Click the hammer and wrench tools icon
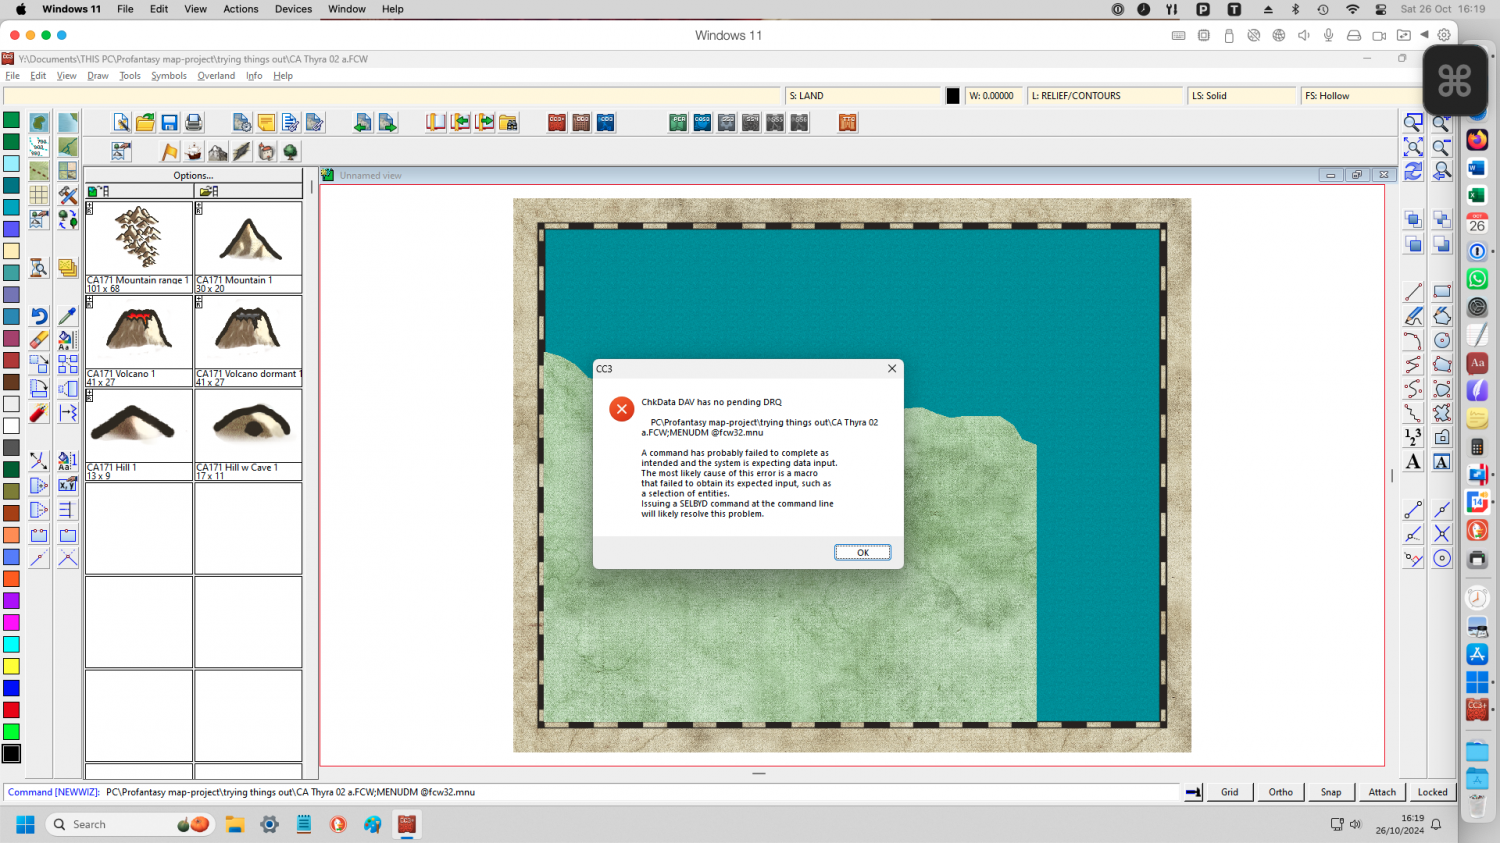 pos(68,195)
